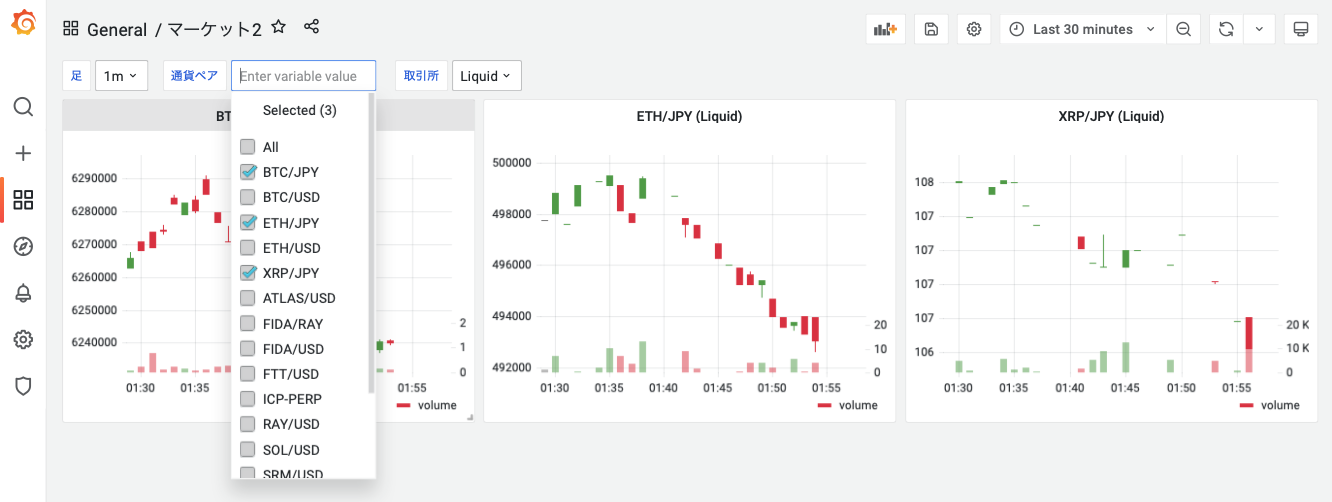Focus the Enter variable value field
The width and height of the screenshot is (1332, 502).
[x=304, y=76]
